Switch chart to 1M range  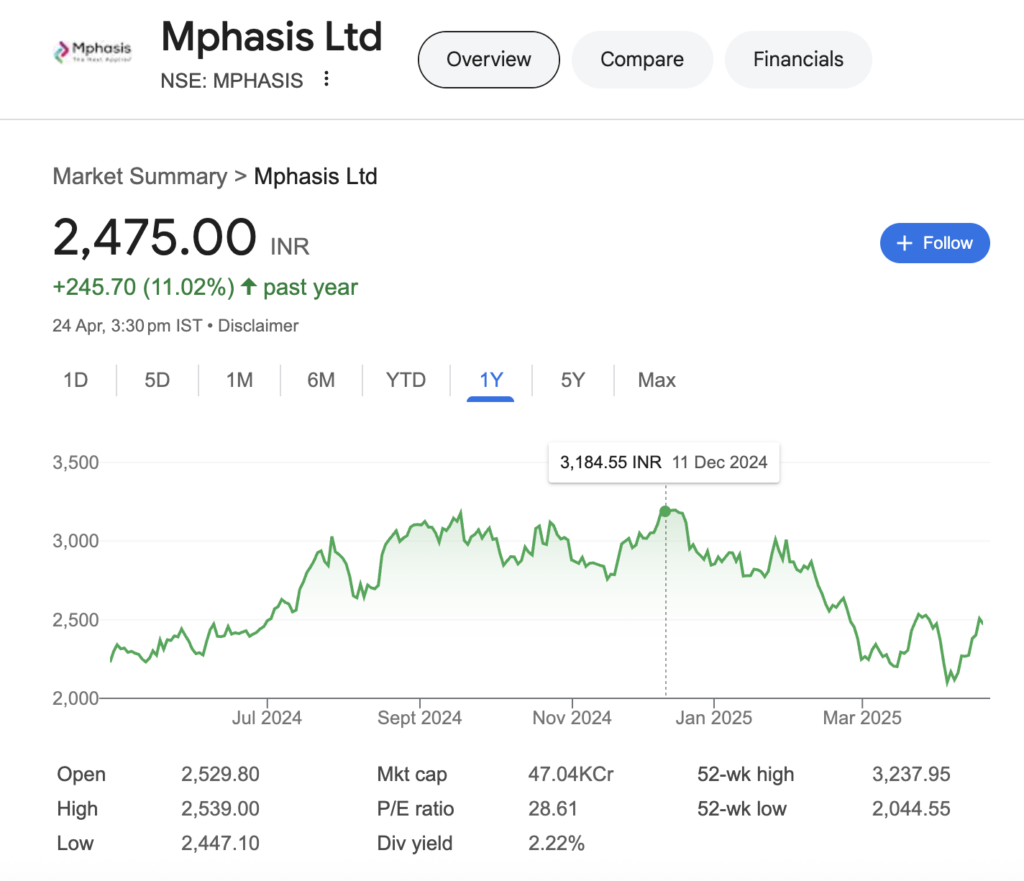tap(240, 380)
